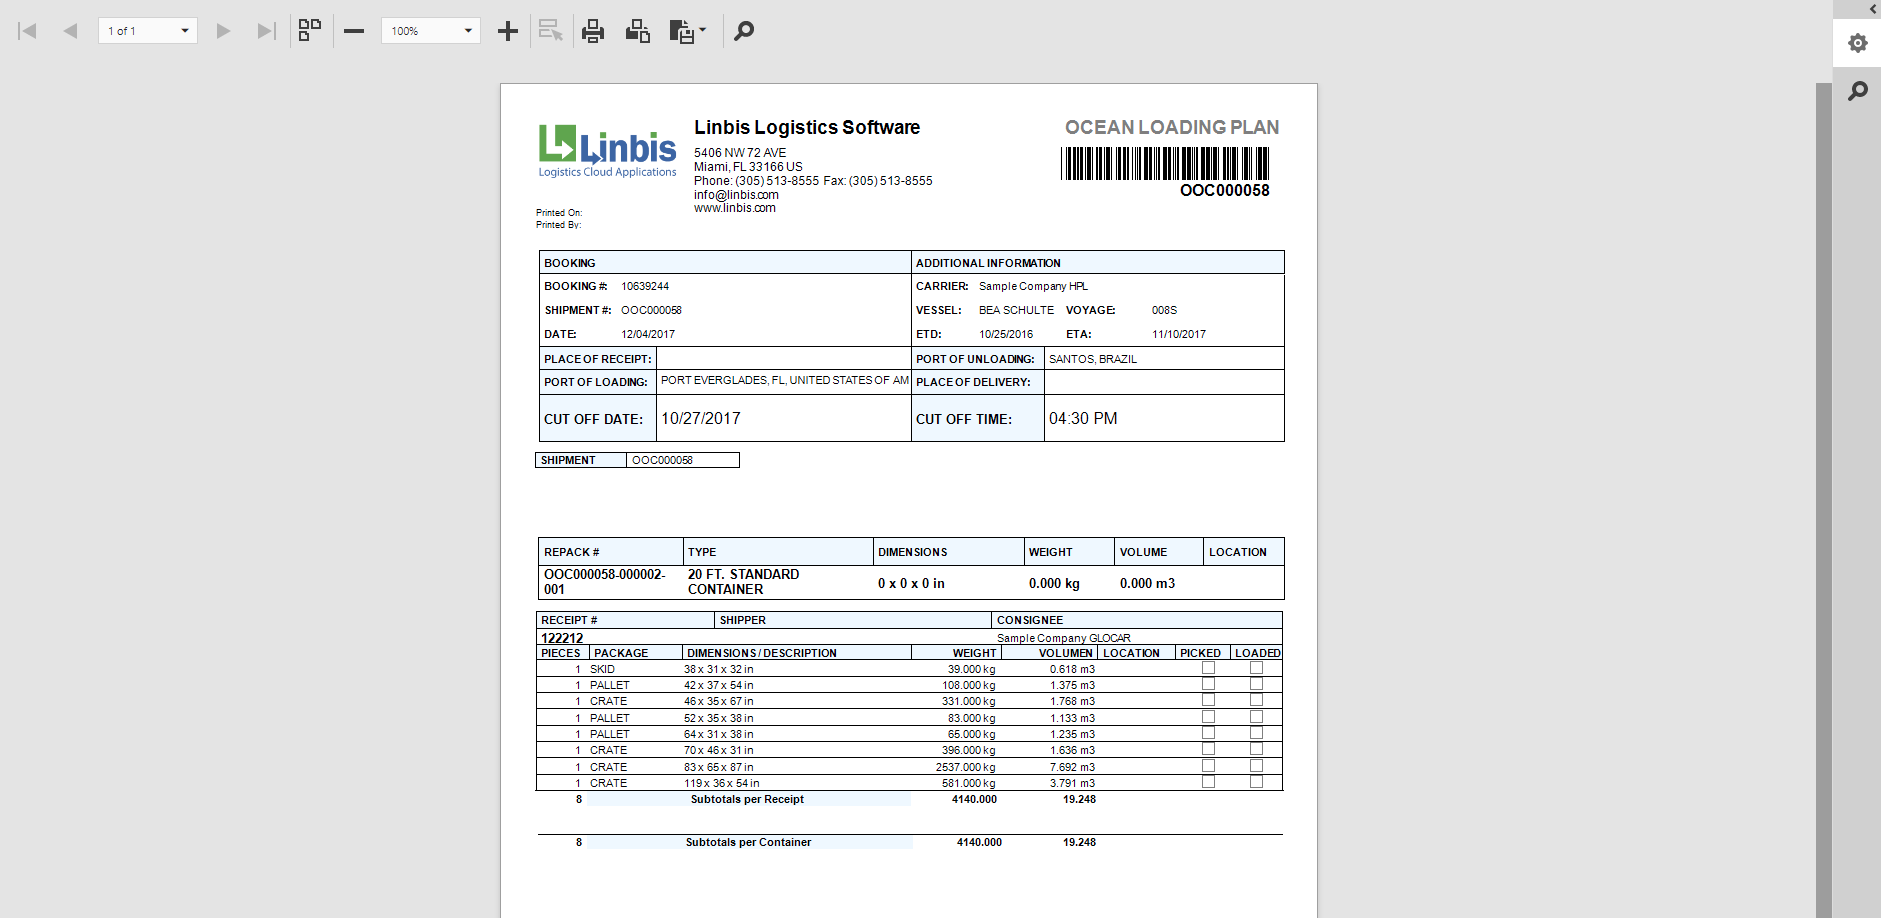Viewport: 1881px width, 918px height.
Task: Check Picked box for 396.000 kg crate
Action: click(x=1208, y=749)
